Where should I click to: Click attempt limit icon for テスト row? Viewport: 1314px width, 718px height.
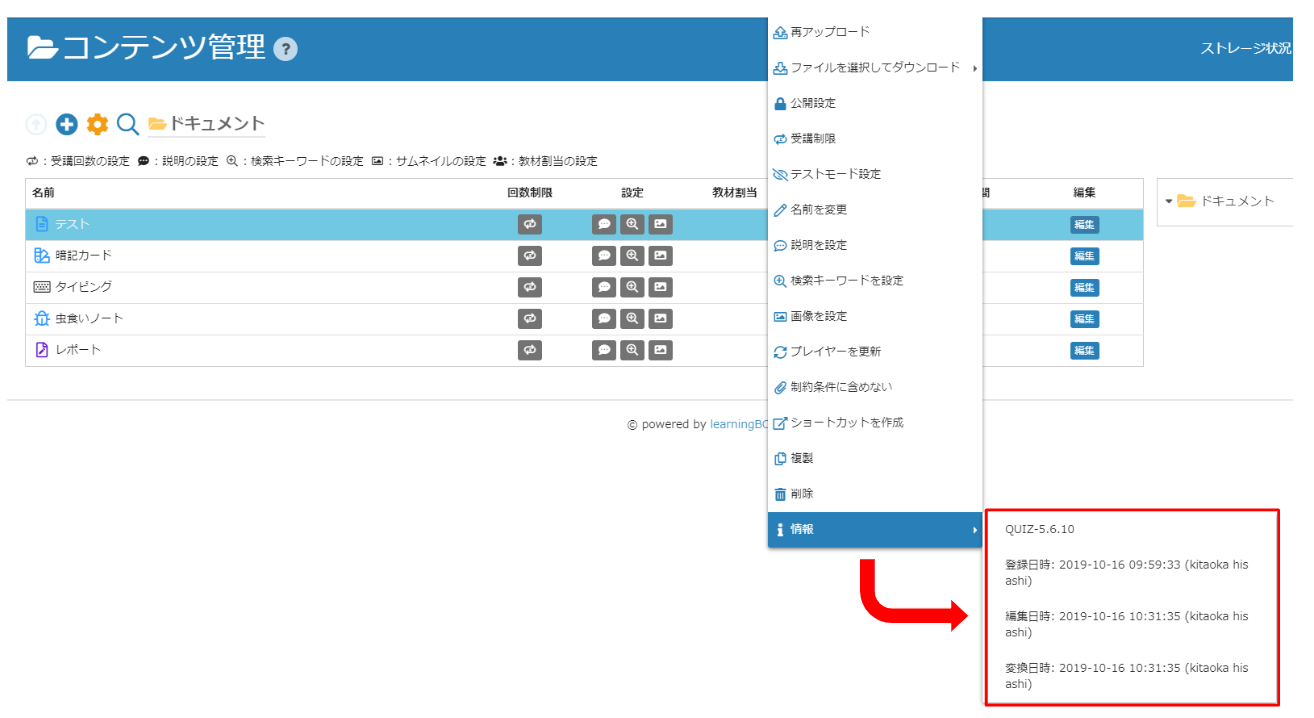(529, 225)
